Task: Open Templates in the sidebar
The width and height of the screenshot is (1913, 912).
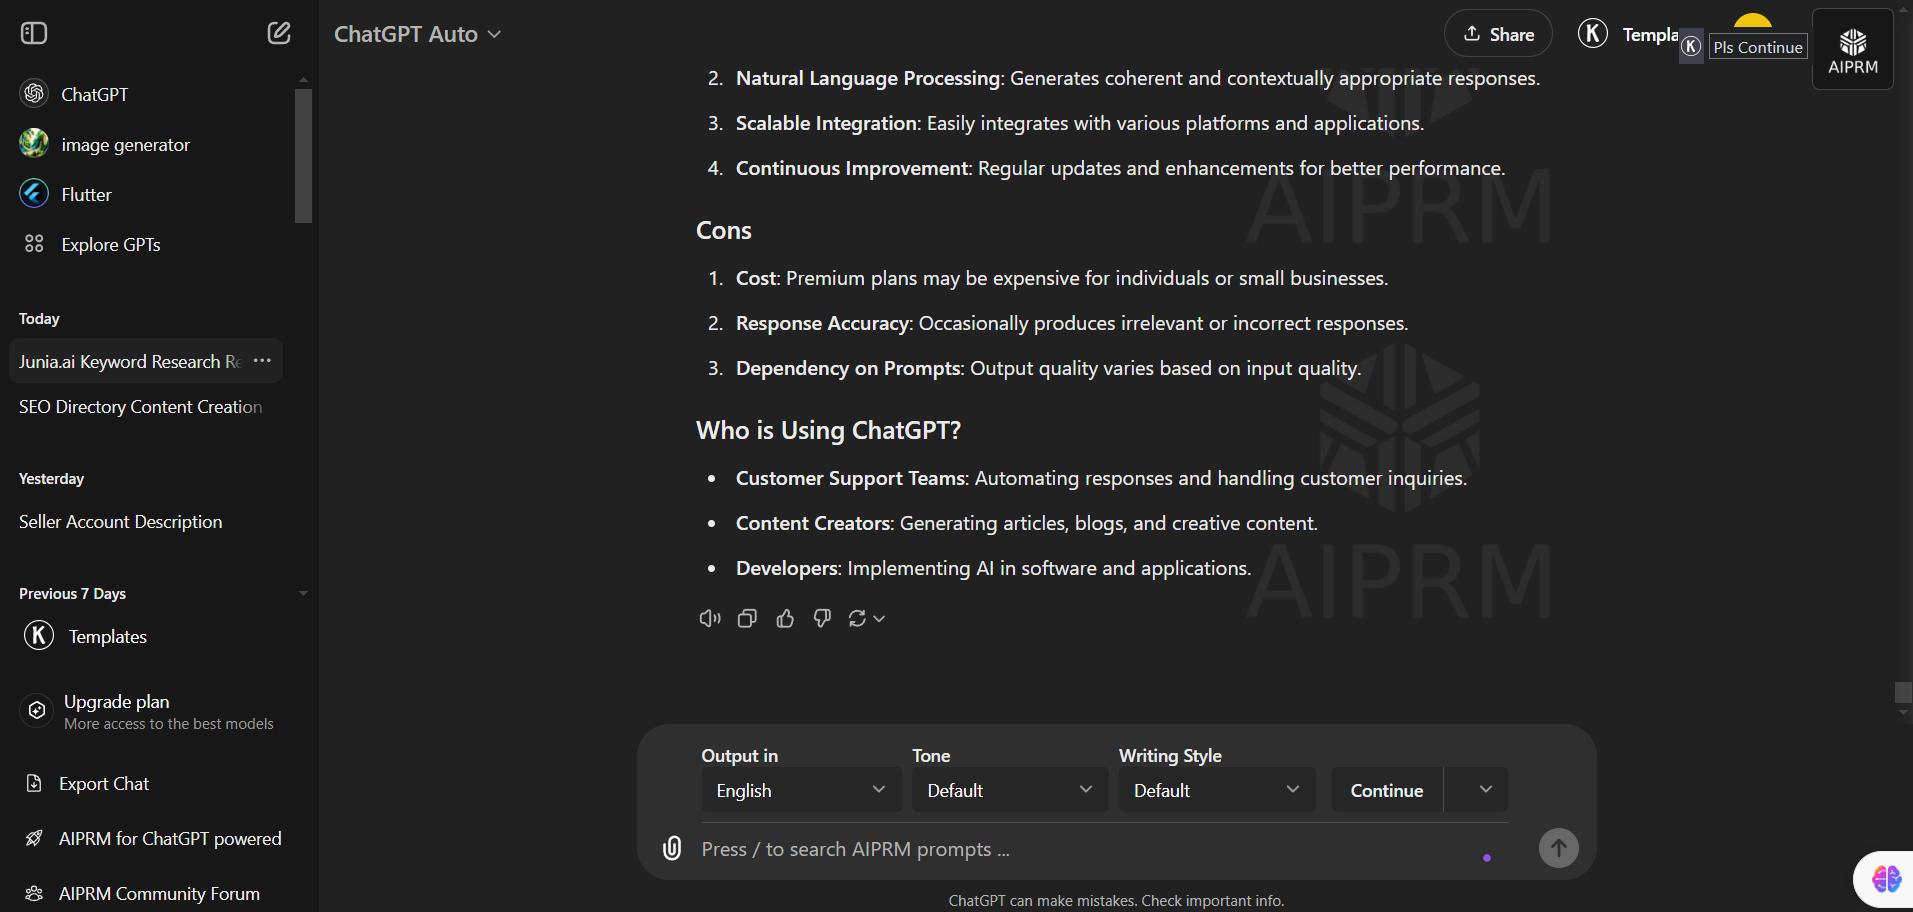Action: pyautogui.click(x=108, y=636)
